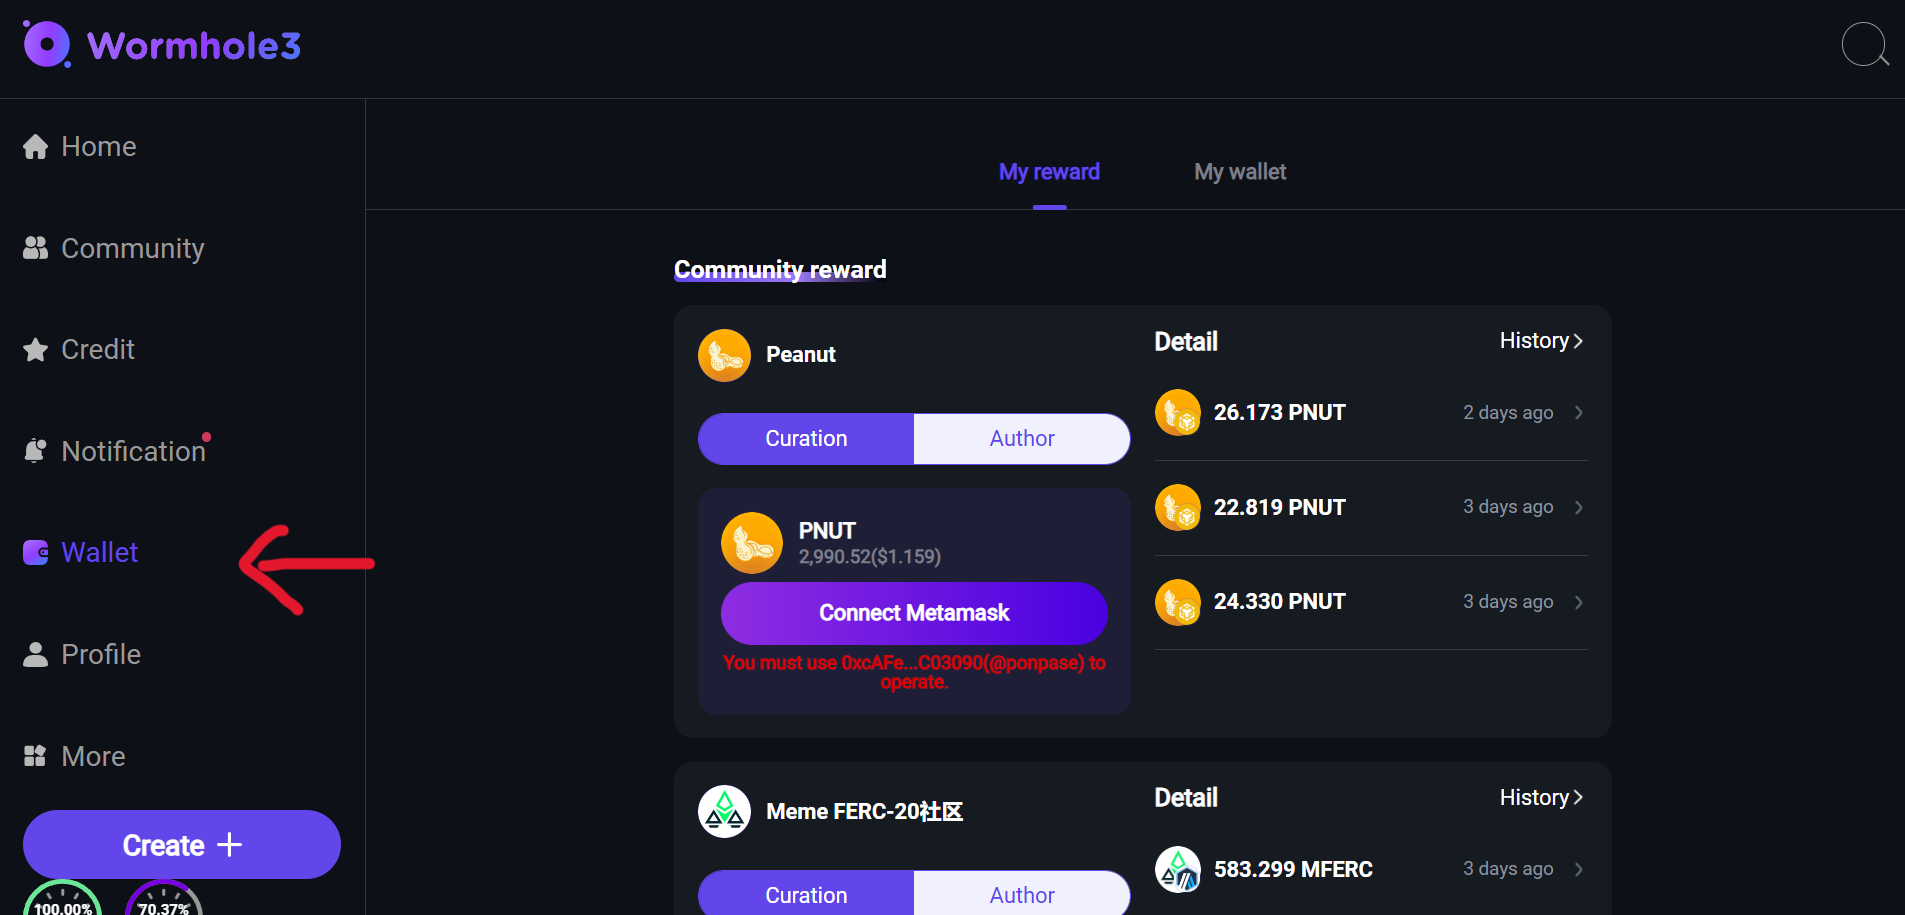Toggle Curation view for Meme FERC-20 community
The width and height of the screenshot is (1905, 915).
click(806, 894)
